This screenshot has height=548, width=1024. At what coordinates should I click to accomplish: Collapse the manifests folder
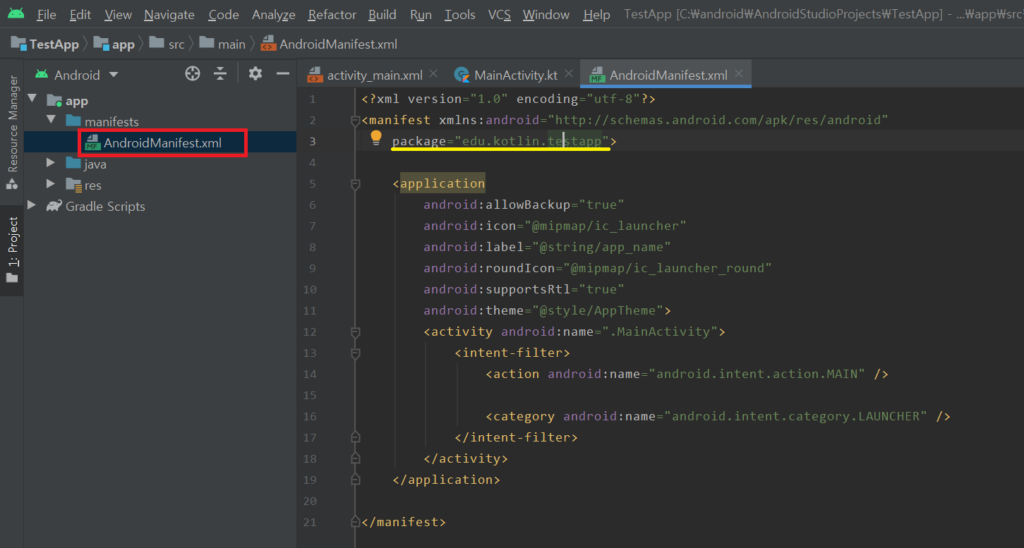click(x=51, y=121)
